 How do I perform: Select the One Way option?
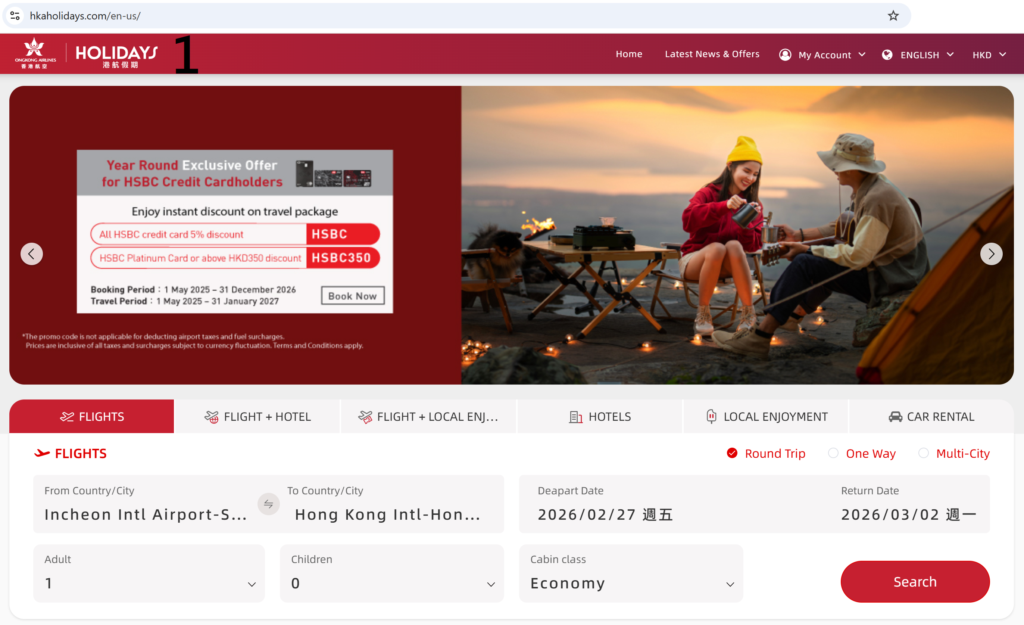click(833, 453)
